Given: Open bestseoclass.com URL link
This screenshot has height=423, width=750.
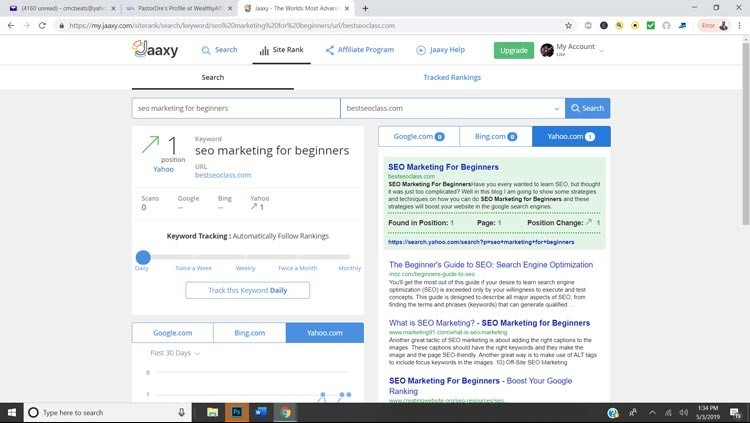Looking at the screenshot, I should click(x=223, y=175).
